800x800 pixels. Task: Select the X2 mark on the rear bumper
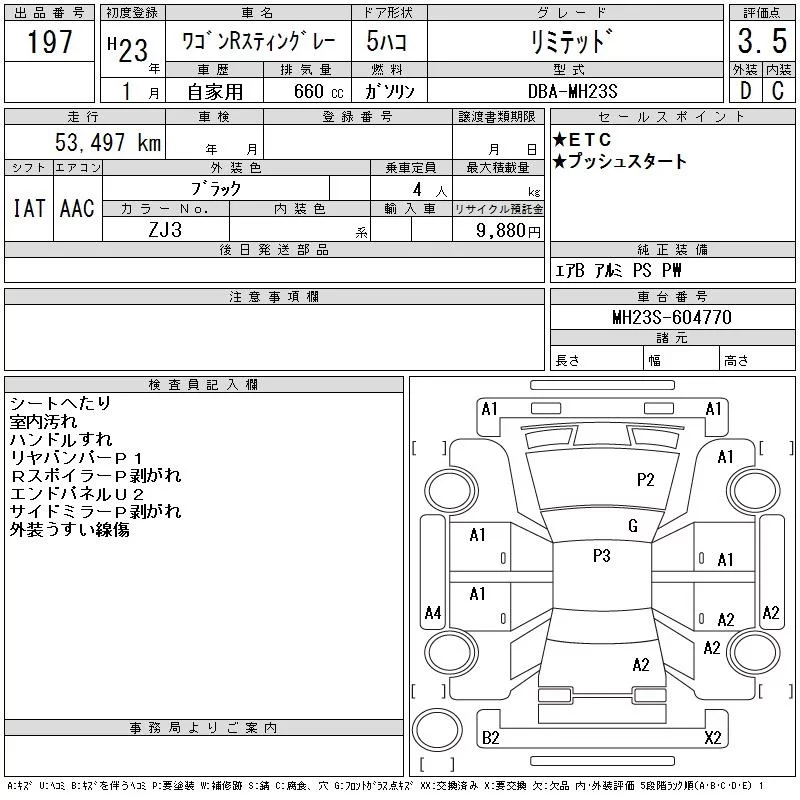(713, 738)
